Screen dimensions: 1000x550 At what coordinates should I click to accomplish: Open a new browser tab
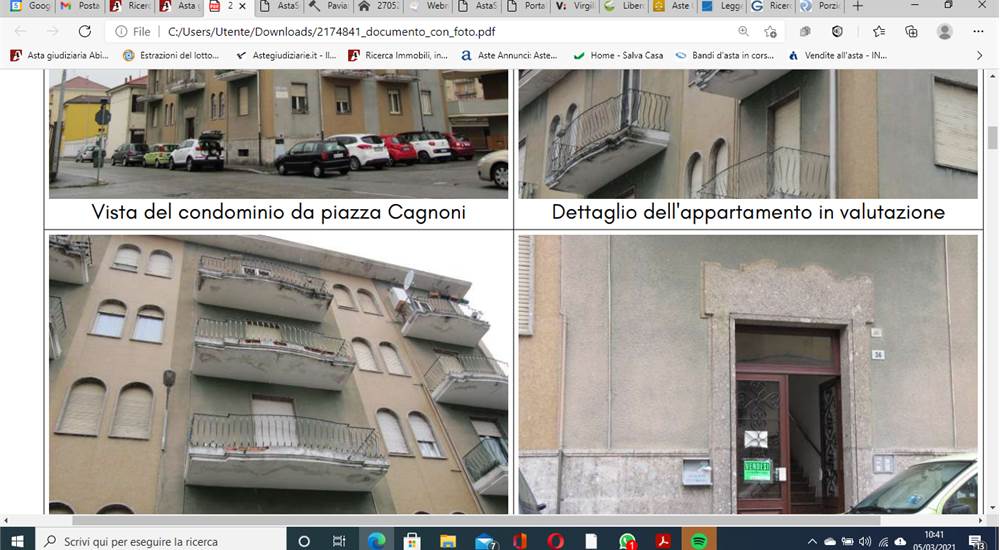coord(858,6)
